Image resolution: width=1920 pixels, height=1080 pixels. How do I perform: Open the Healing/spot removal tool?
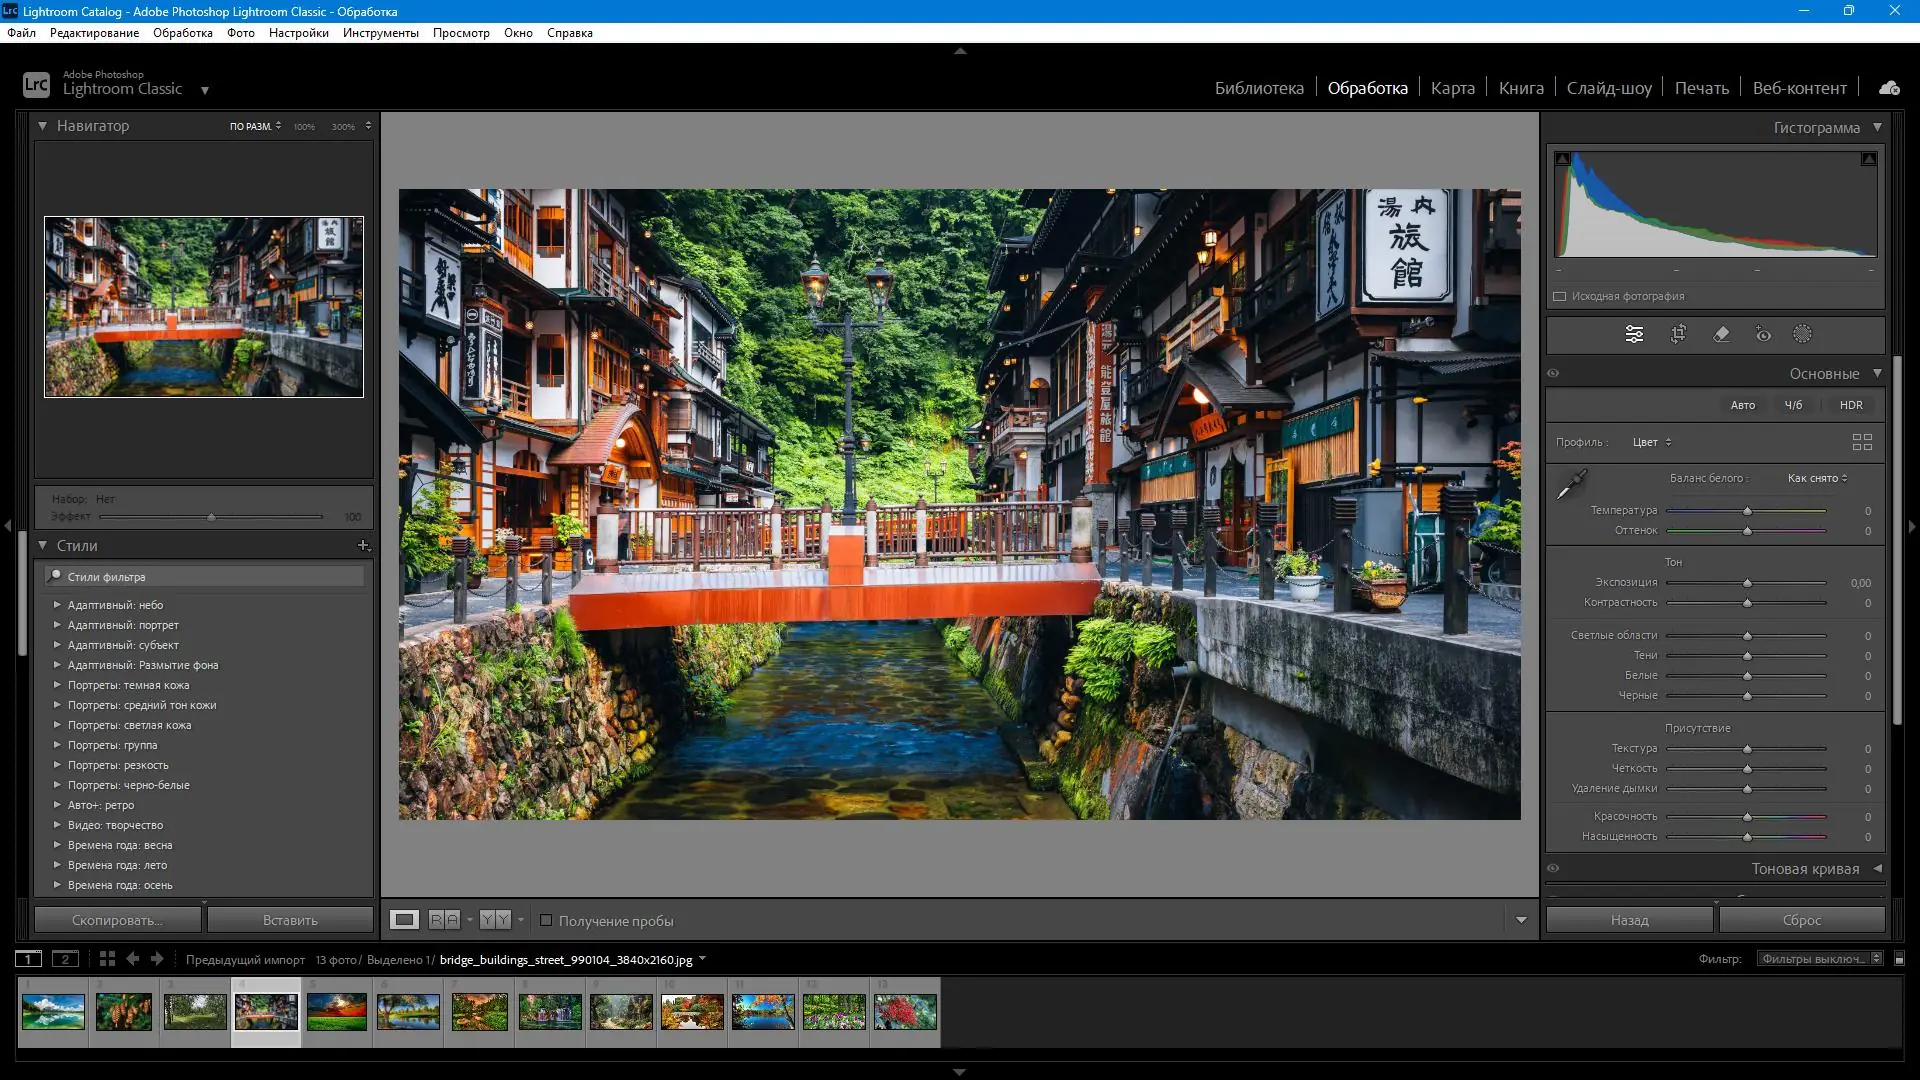[x=1721, y=334]
